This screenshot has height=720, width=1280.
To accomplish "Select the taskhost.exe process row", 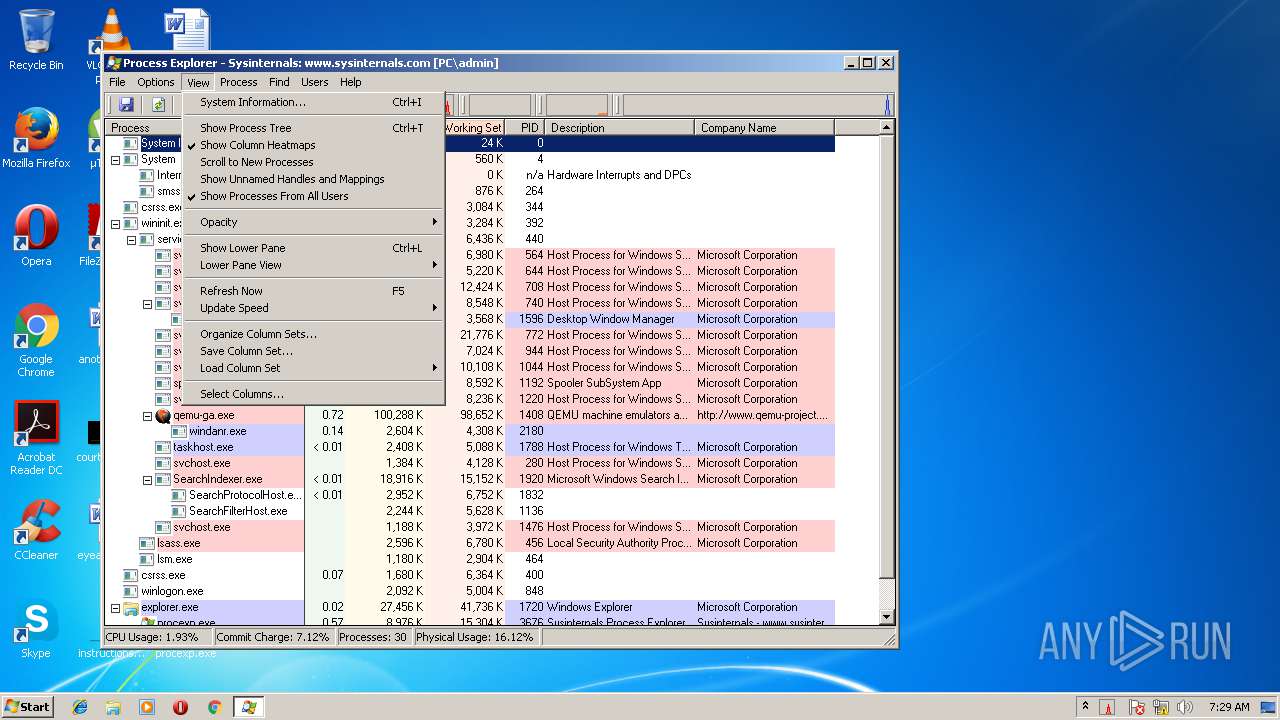I will pos(470,447).
